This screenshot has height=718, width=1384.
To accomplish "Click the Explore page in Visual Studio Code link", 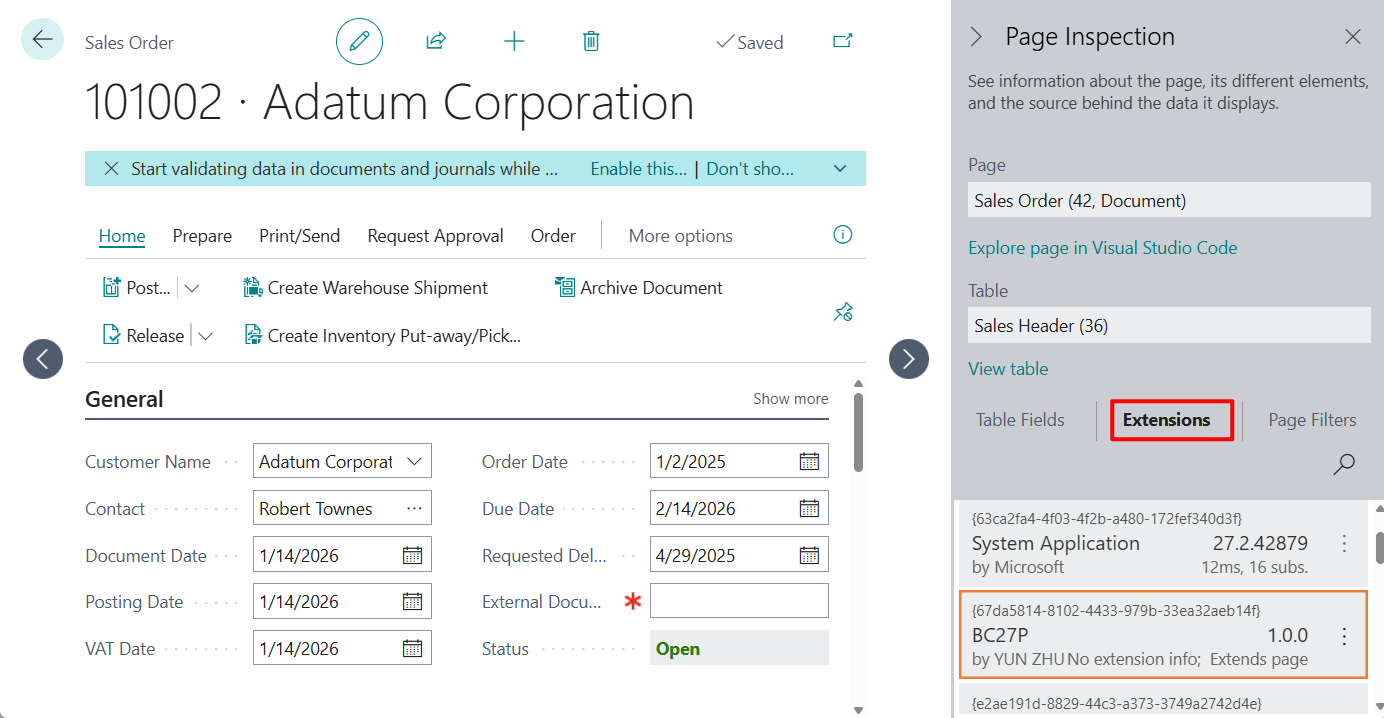I will (x=1102, y=247).
